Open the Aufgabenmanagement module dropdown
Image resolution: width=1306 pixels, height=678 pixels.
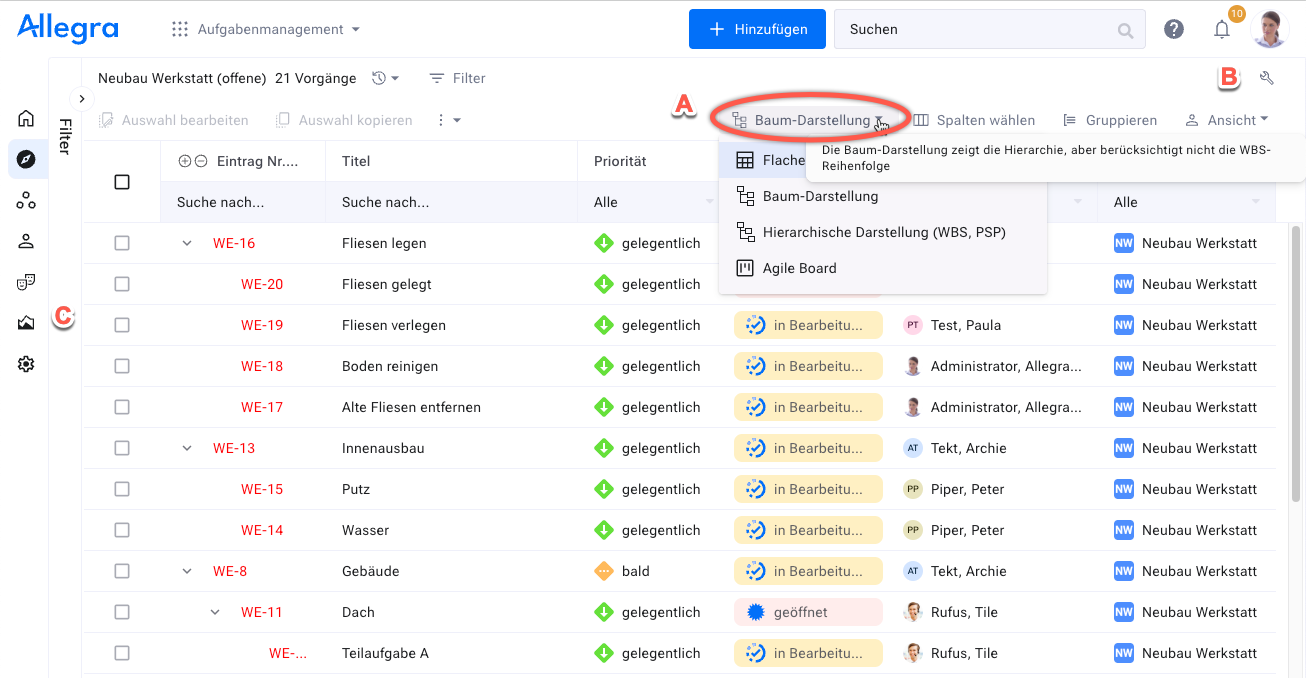point(266,30)
